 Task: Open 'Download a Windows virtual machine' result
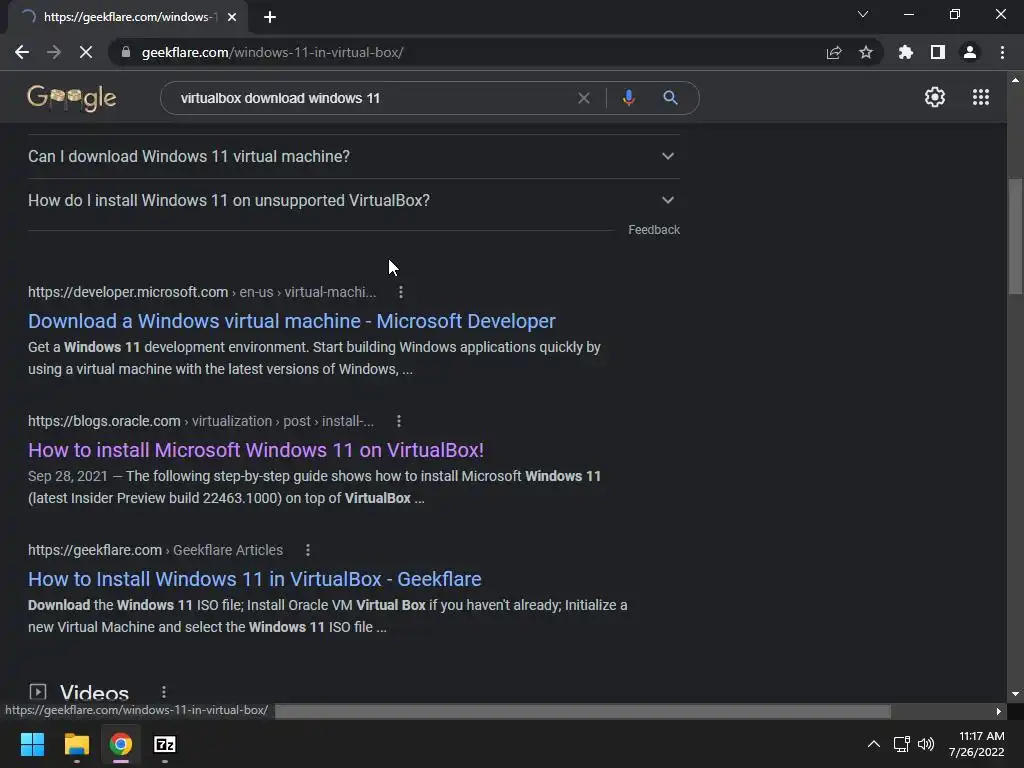291,321
